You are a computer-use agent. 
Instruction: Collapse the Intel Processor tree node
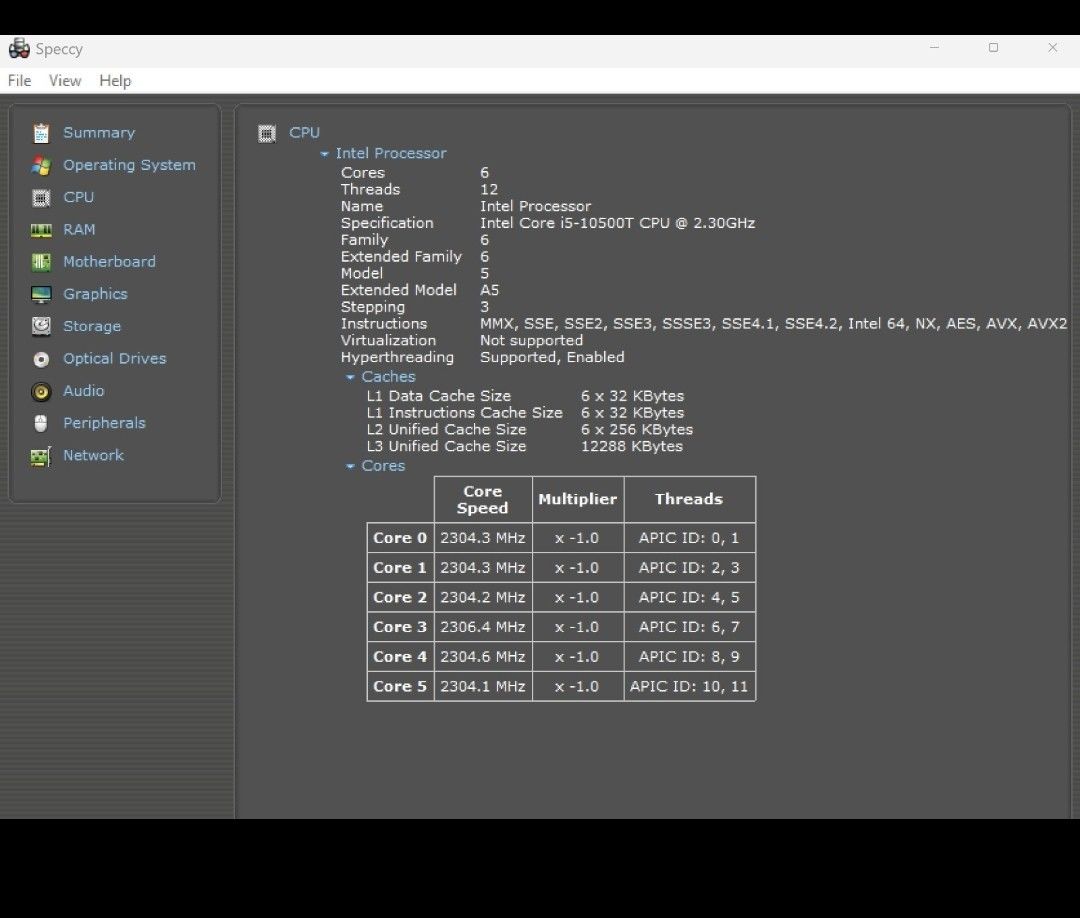(x=324, y=154)
